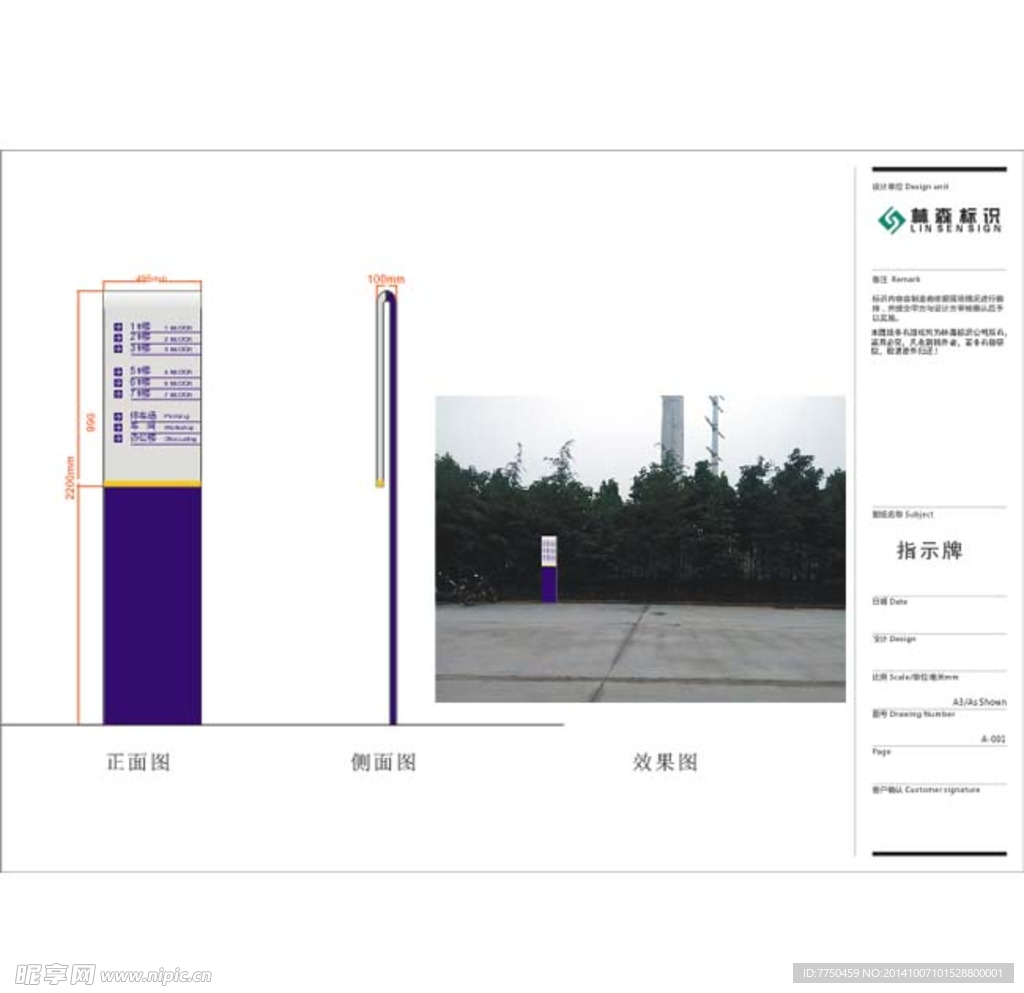Click the 正面图 caption
1024x993 pixels.
click(x=138, y=762)
